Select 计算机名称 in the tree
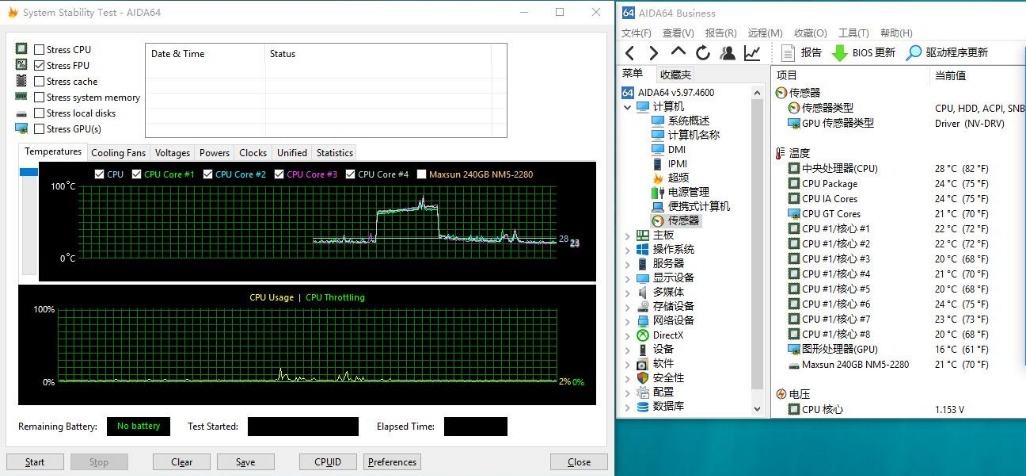 pyautogui.click(x=694, y=135)
